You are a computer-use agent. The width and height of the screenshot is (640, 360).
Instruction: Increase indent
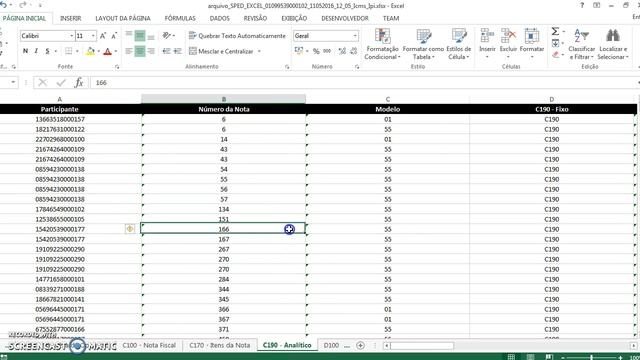(x=178, y=51)
